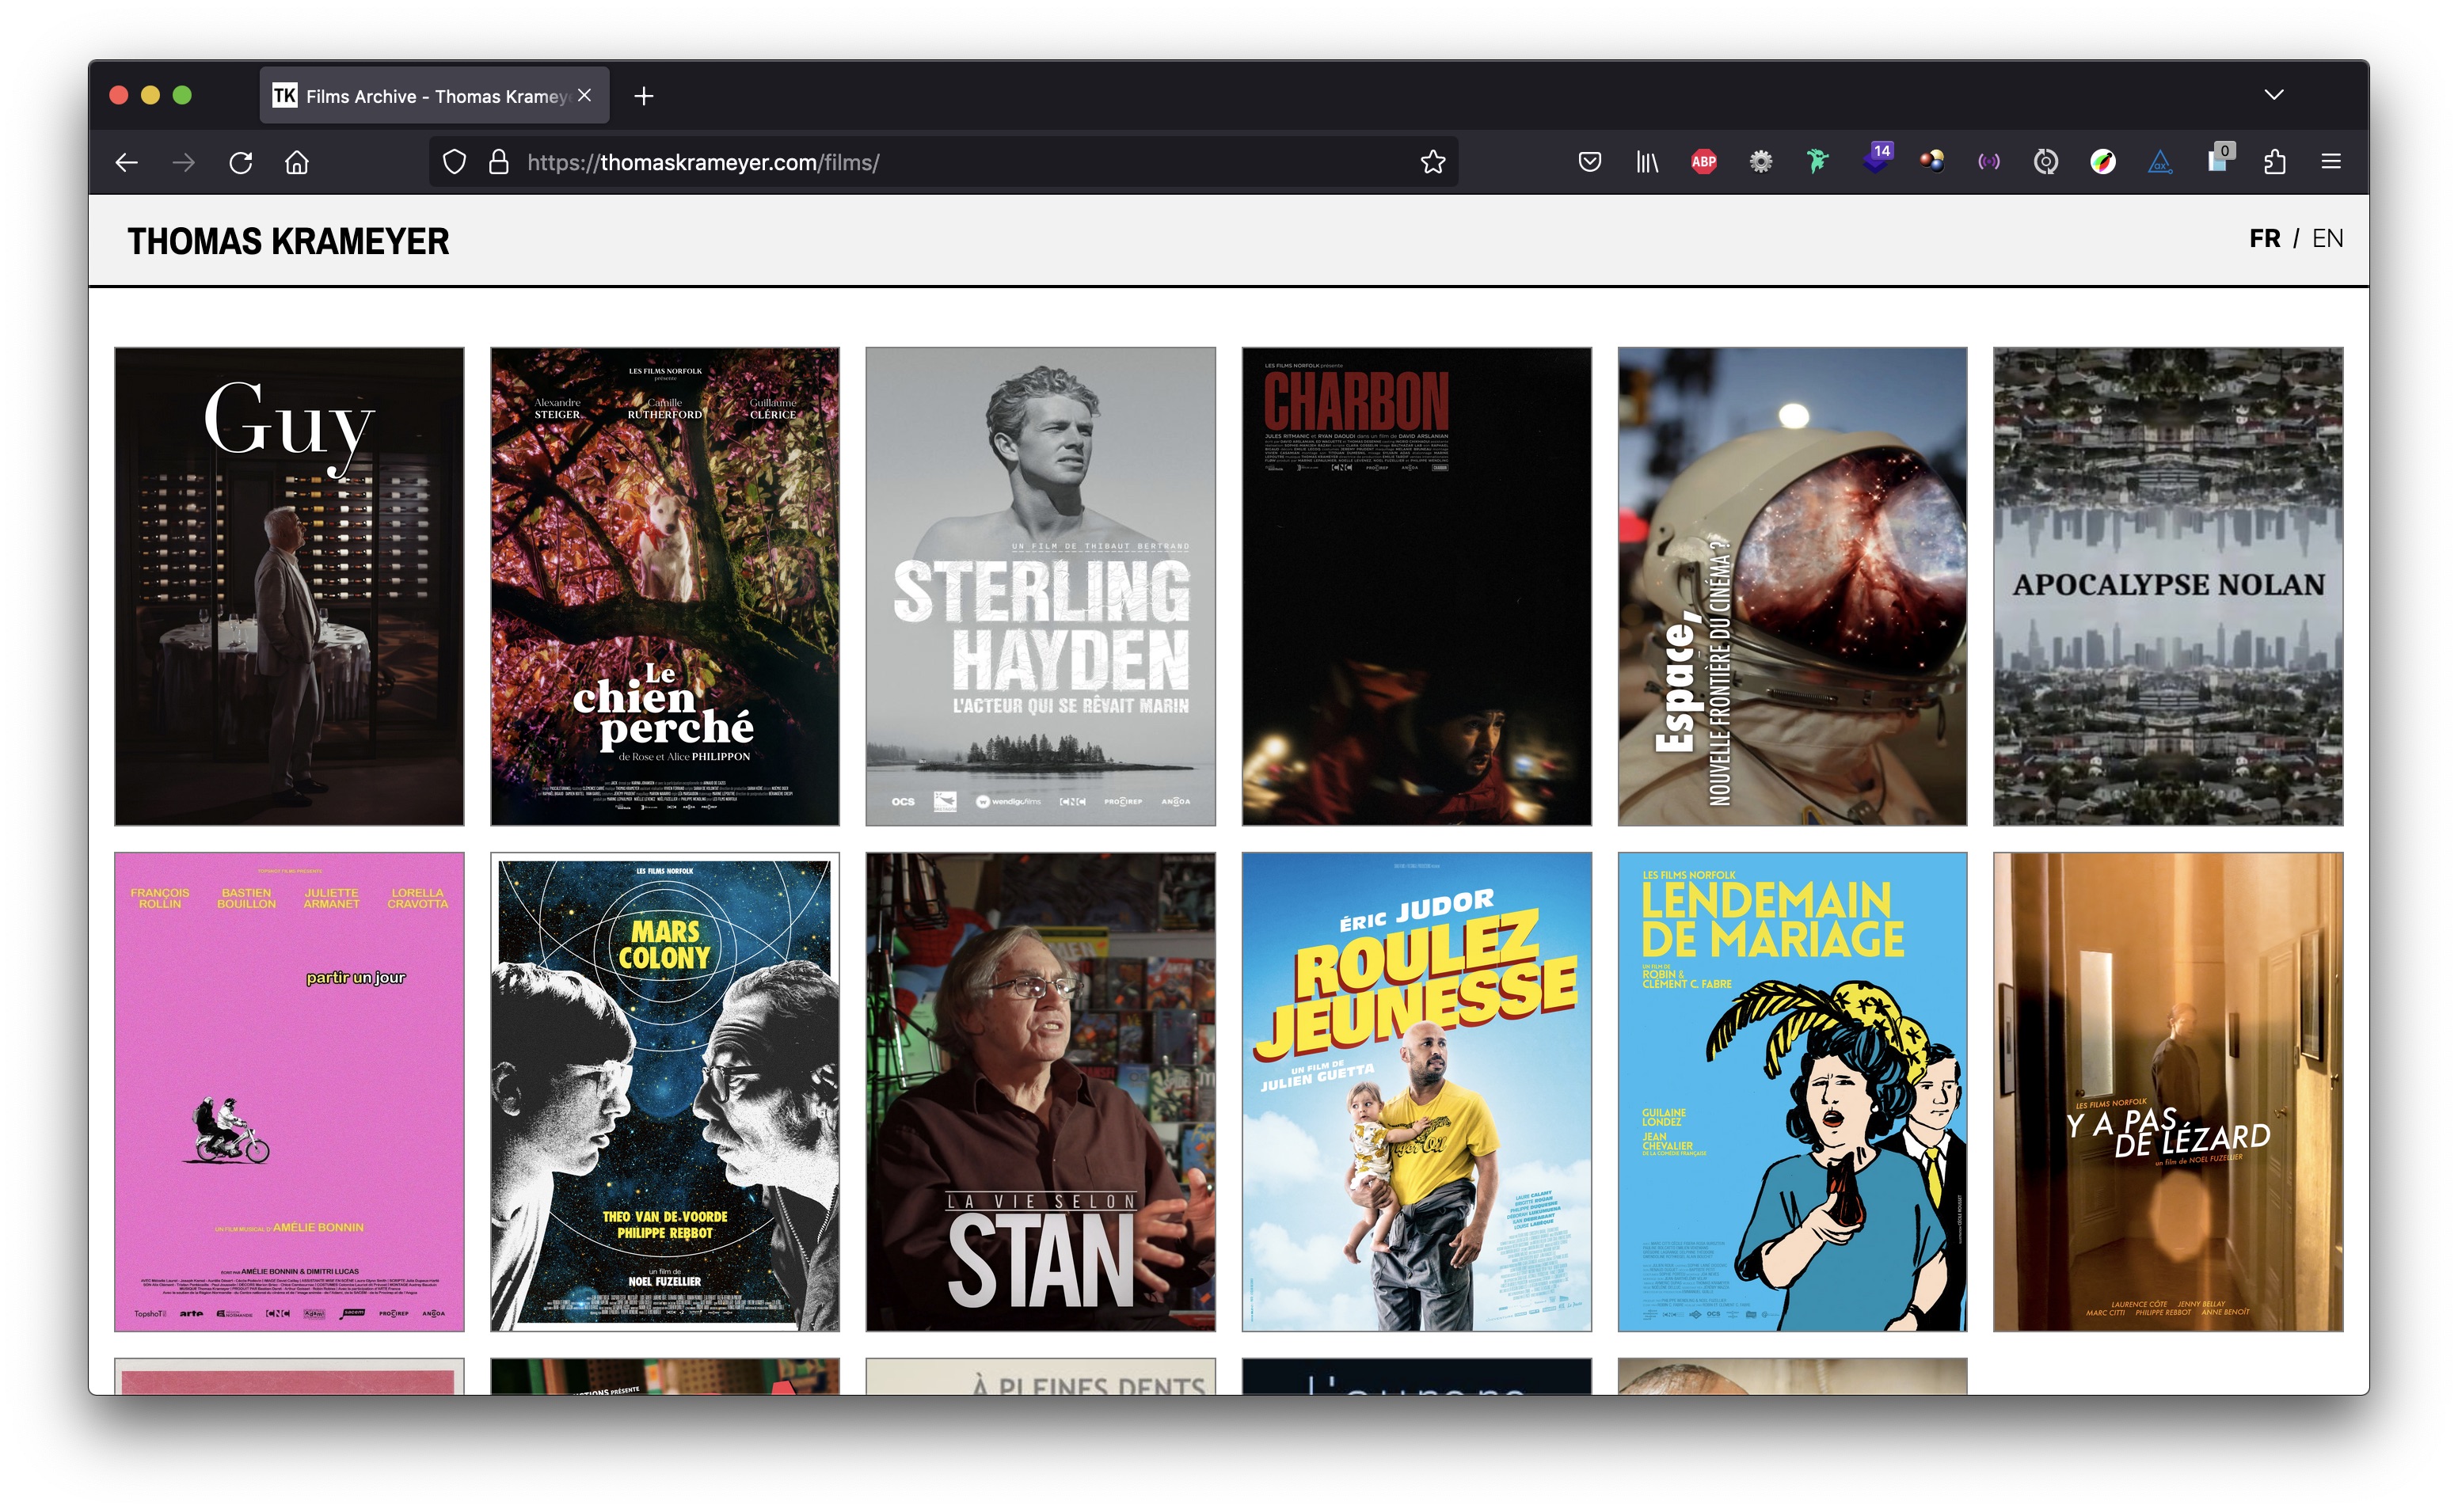Close the Films Archive tab
The width and height of the screenshot is (2458, 1512).
(x=585, y=95)
